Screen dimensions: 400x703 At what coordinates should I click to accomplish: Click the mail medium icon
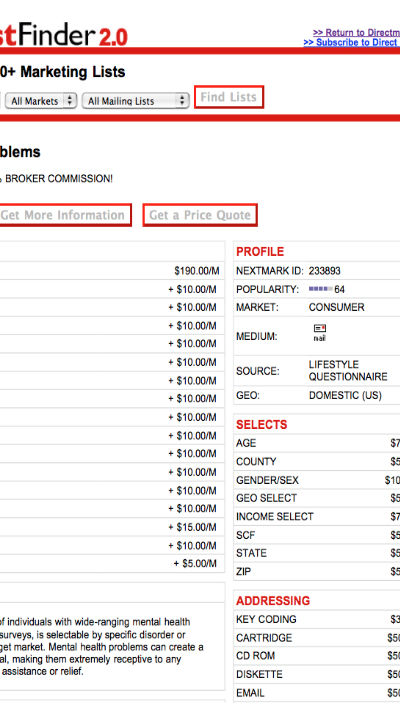(320, 332)
